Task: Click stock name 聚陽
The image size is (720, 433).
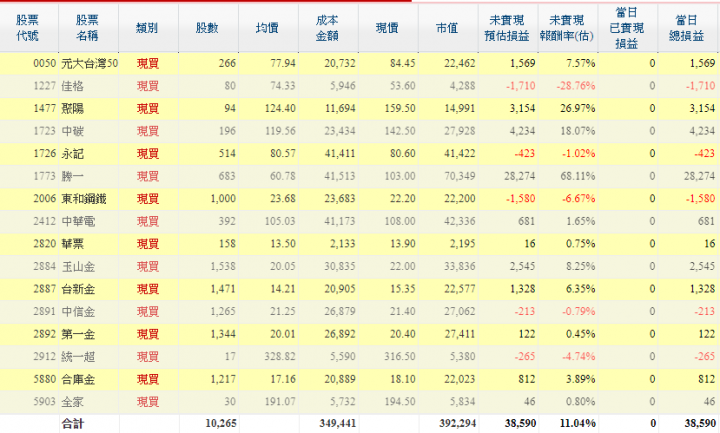Action: click(73, 108)
